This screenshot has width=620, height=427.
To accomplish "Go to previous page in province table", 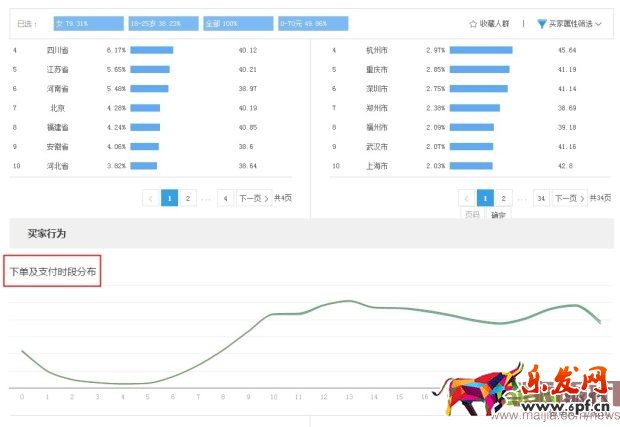I will (151, 198).
